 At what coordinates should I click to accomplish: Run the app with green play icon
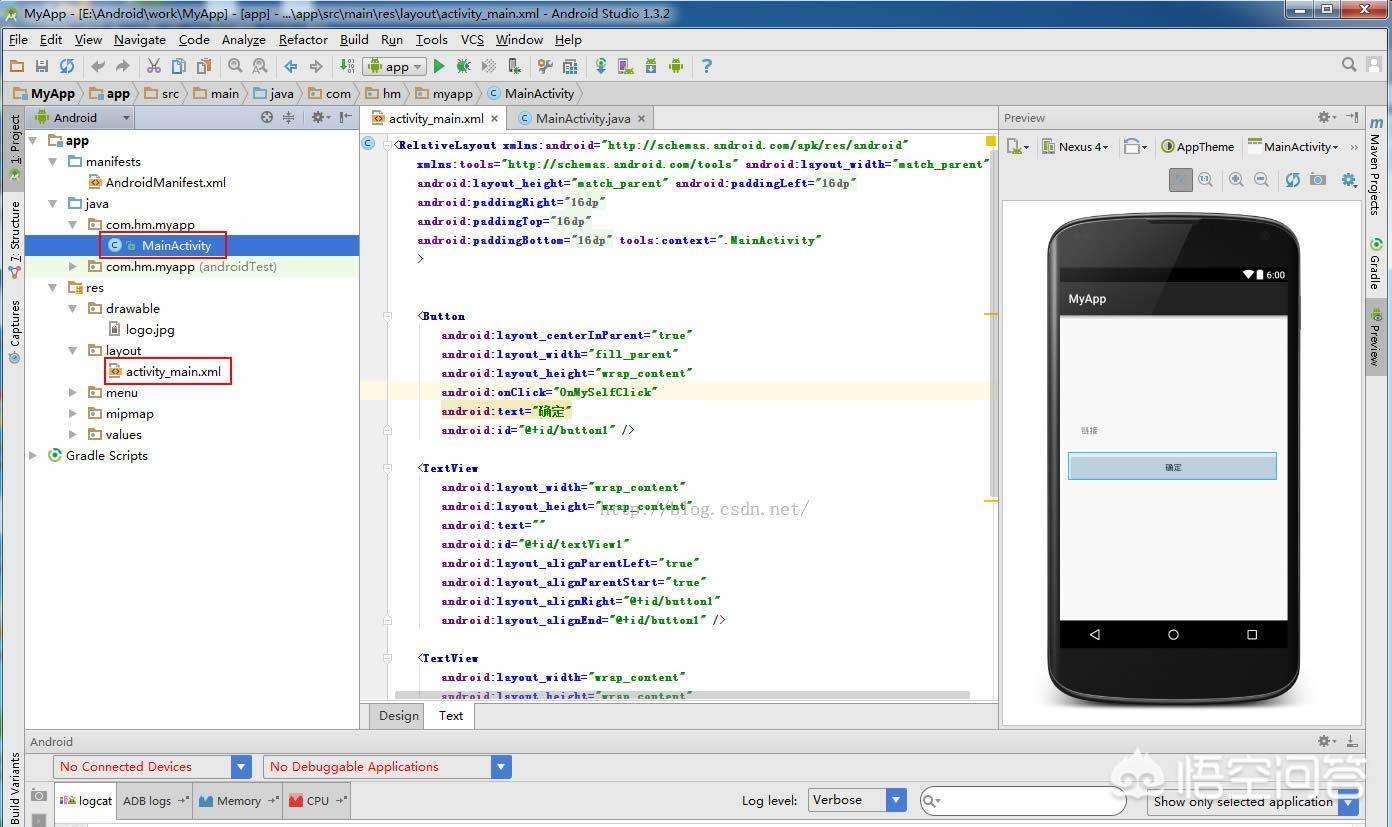pyautogui.click(x=439, y=66)
